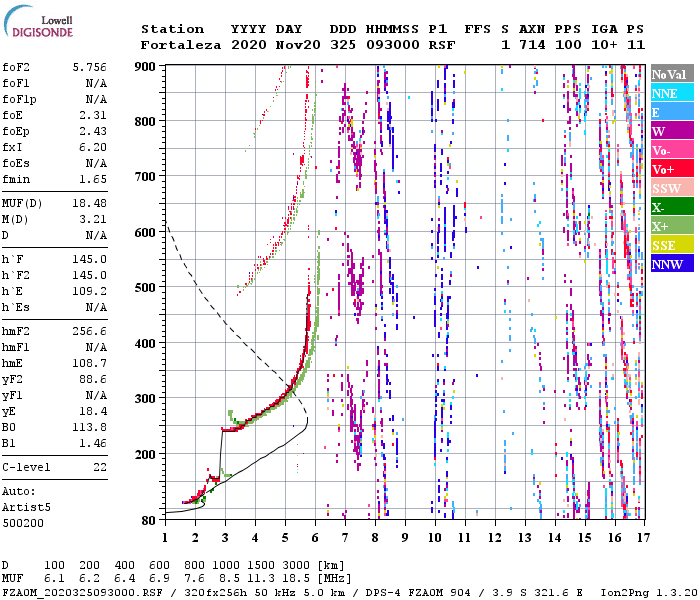Click the Artist5 auto-scaling label
This screenshot has width=700, height=600.
click(x=26, y=508)
